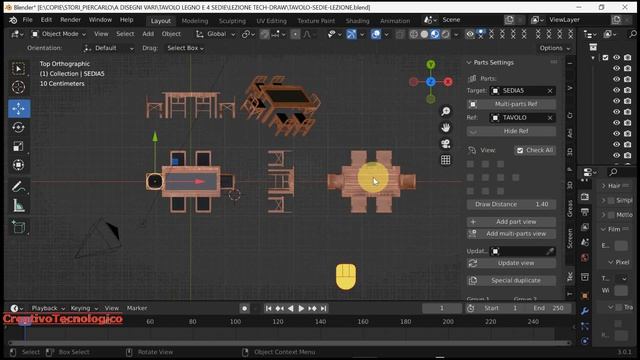Click the red X axis gizmo ball
The height and width of the screenshot is (360, 640).
pos(448,82)
